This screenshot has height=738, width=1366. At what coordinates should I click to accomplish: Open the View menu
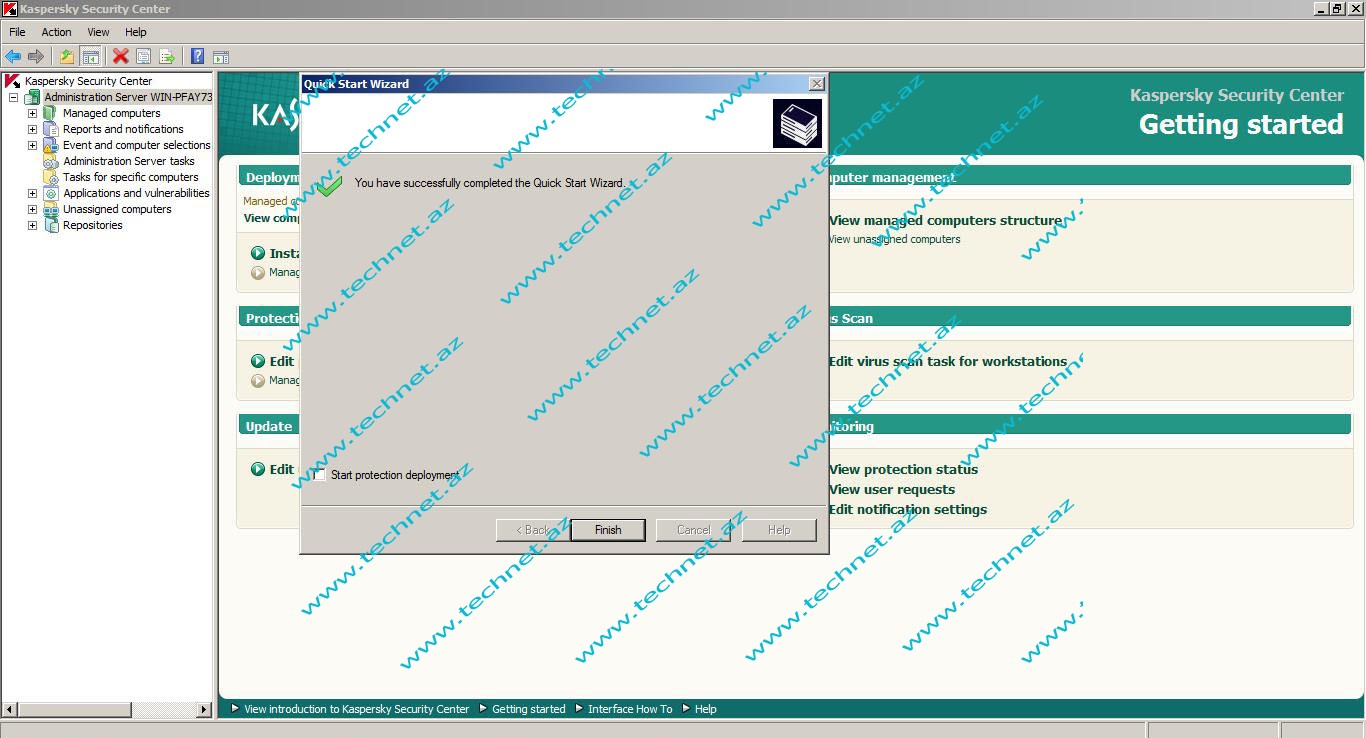click(98, 32)
